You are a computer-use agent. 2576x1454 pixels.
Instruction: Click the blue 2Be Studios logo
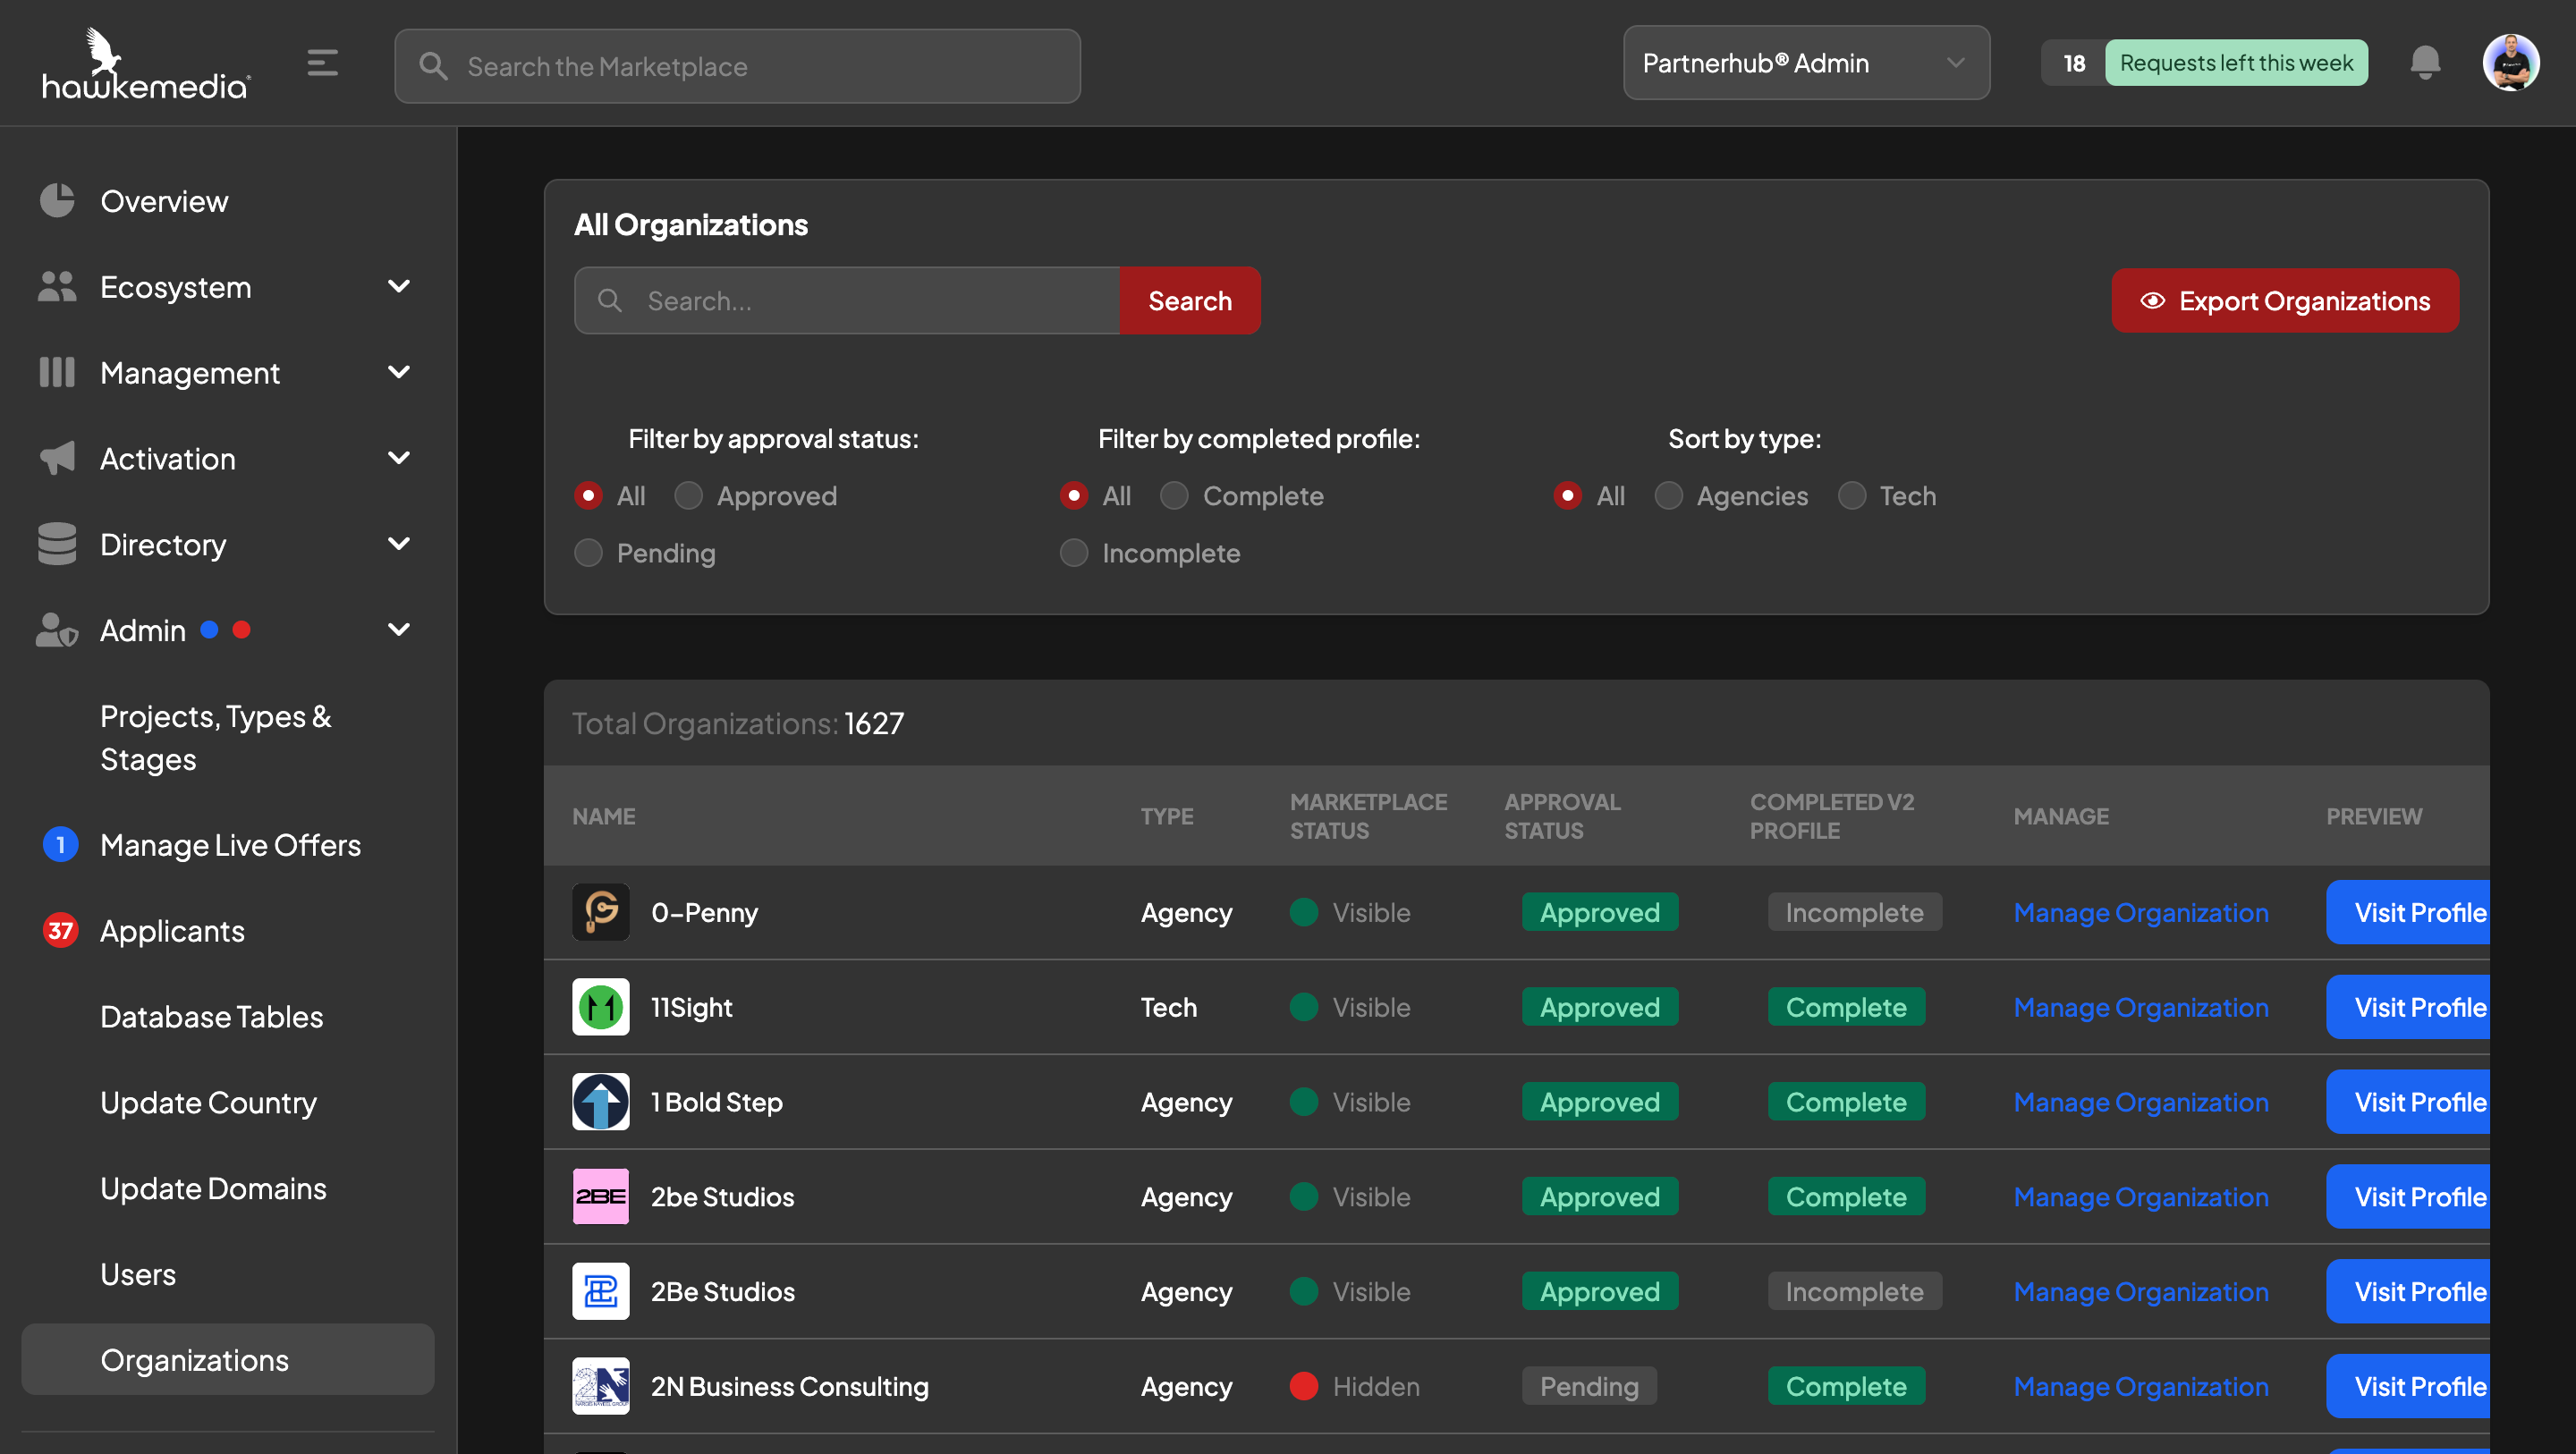601,1291
